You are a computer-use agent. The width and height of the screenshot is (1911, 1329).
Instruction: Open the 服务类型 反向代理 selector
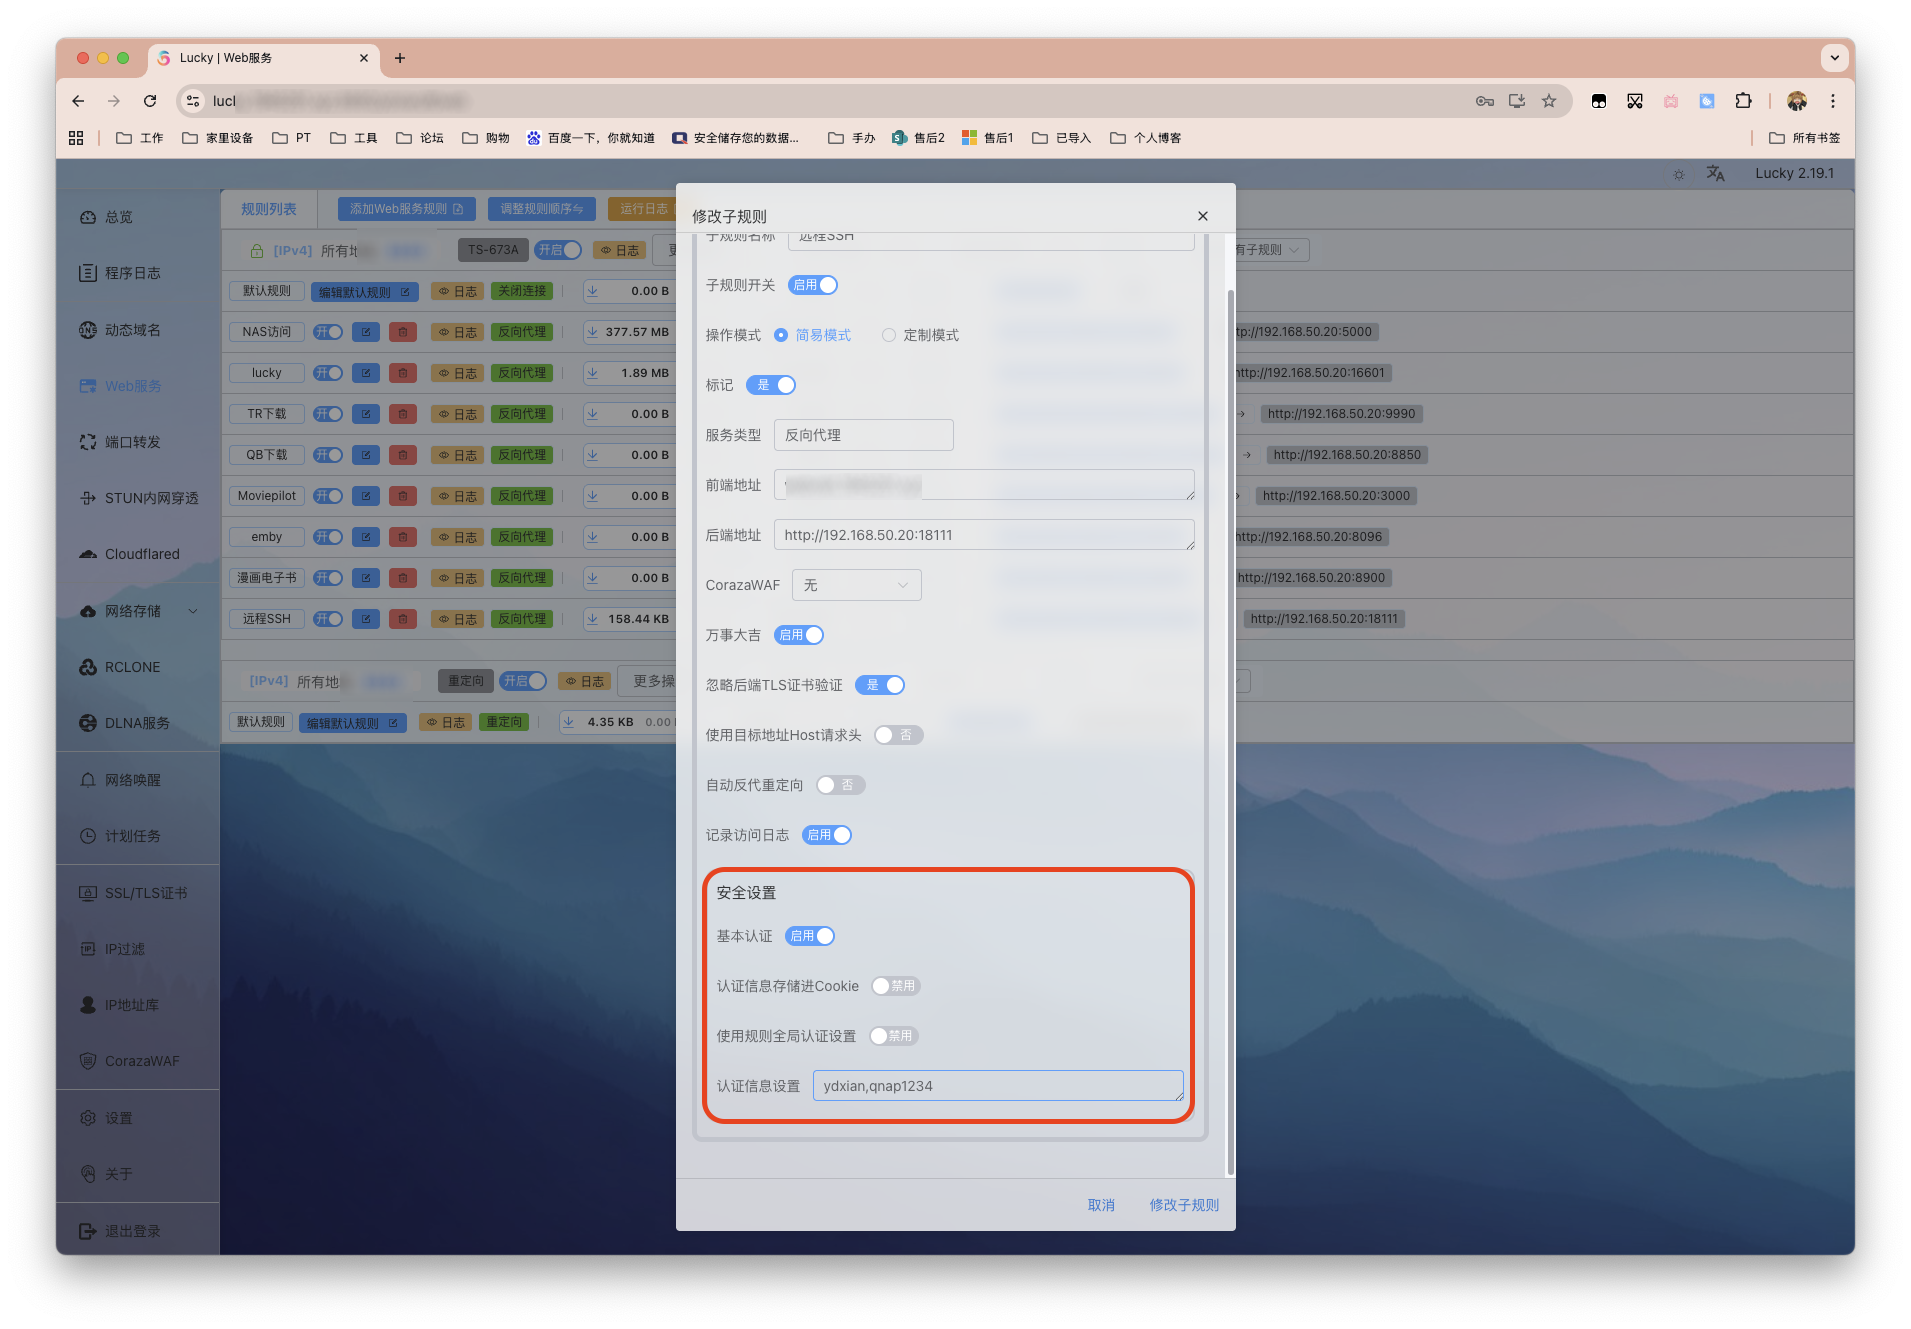[x=863, y=435]
